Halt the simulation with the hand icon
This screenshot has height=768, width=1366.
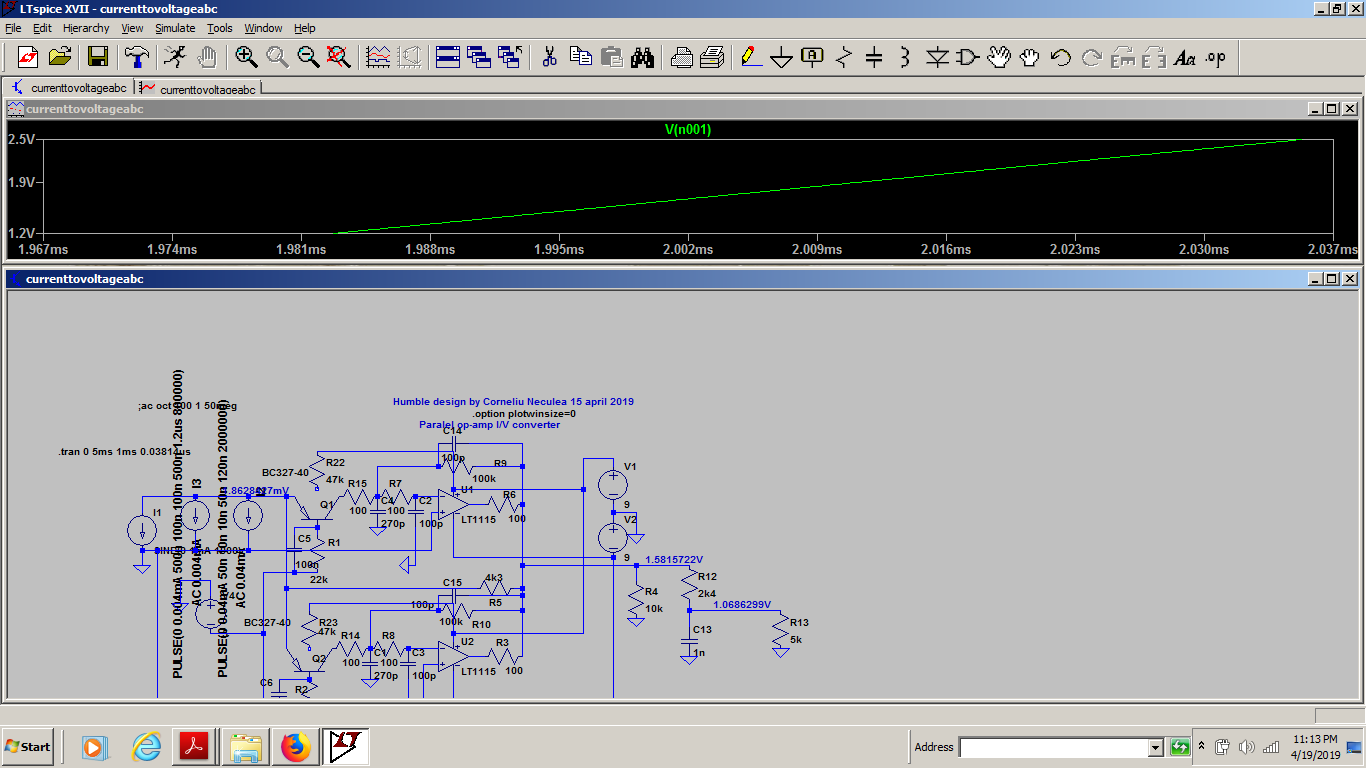click(x=207, y=57)
